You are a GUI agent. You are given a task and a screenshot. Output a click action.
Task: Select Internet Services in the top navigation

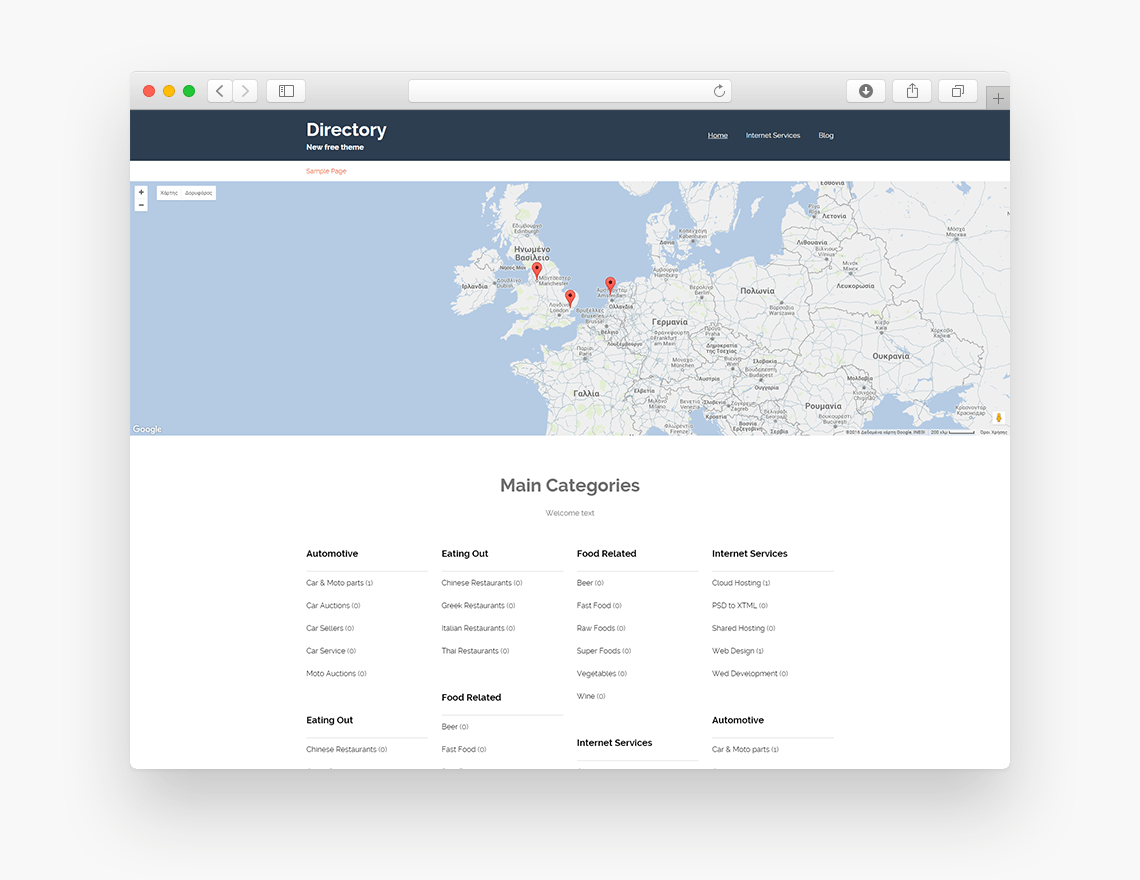[x=772, y=135]
